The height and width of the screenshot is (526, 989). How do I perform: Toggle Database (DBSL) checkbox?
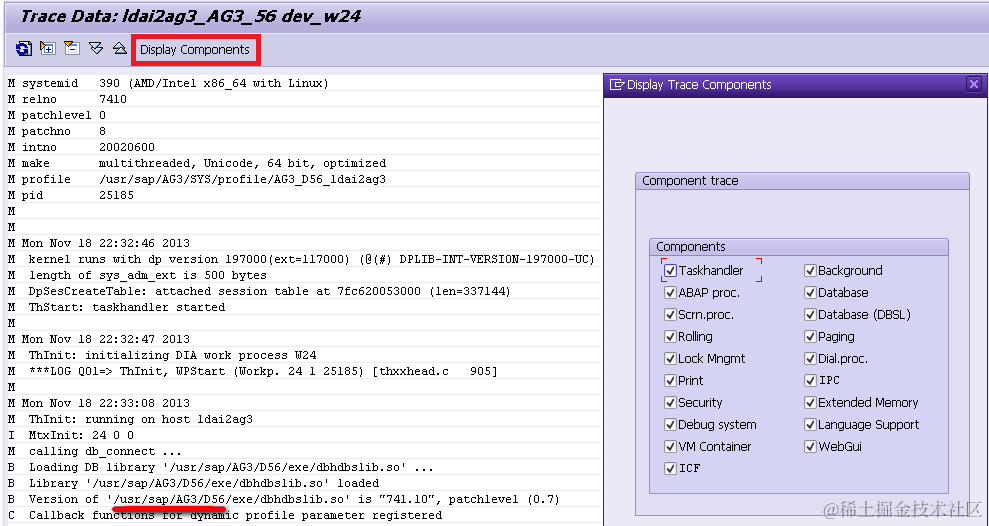point(811,315)
